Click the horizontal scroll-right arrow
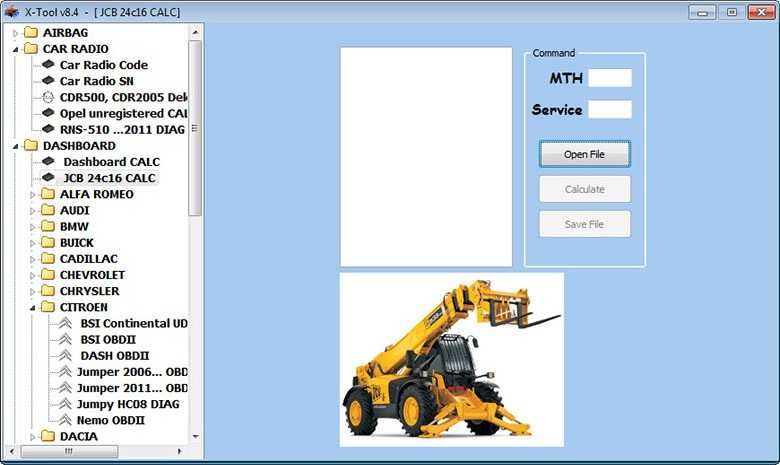The height and width of the screenshot is (465, 780). (180, 451)
